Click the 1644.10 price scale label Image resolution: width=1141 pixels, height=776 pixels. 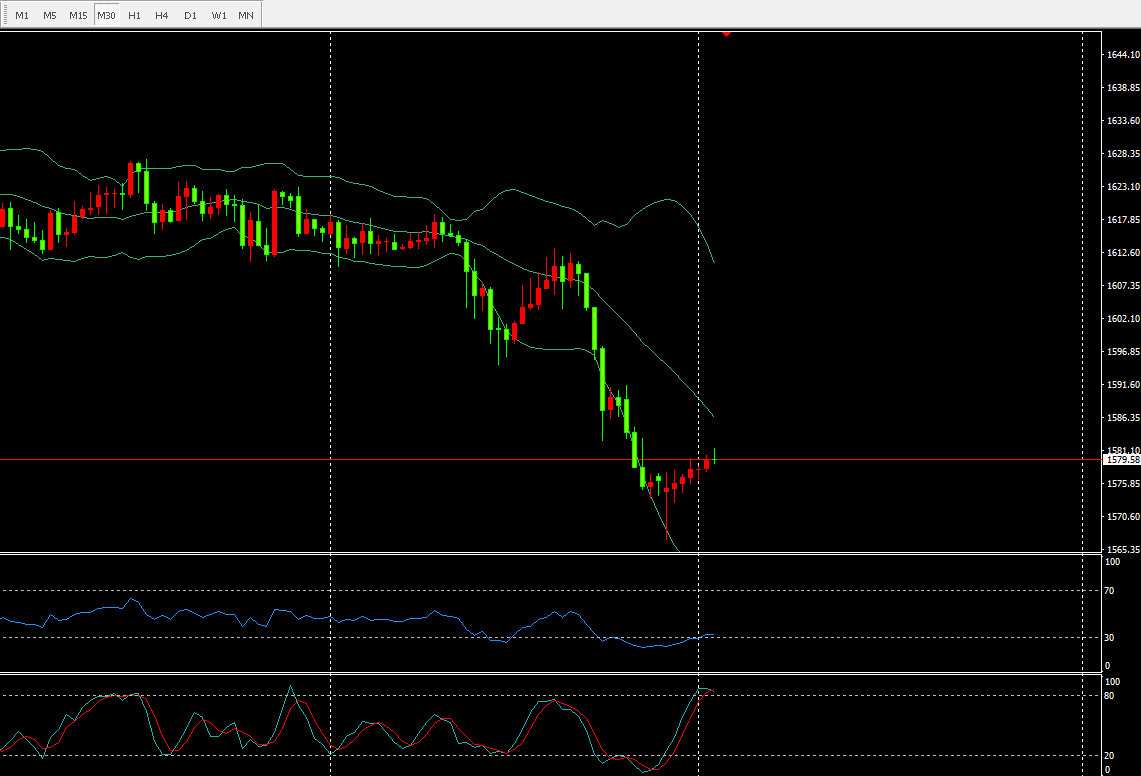1121,55
